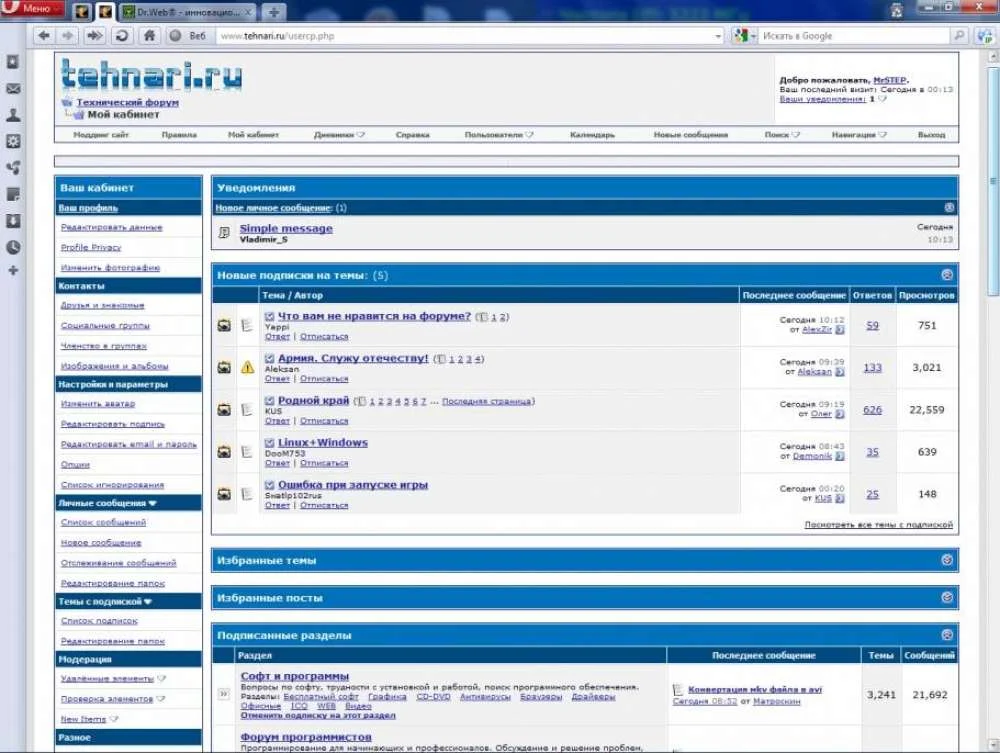Open Правила in the forum navbar
The image size is (1000, 753).
(x=179, y=135)
